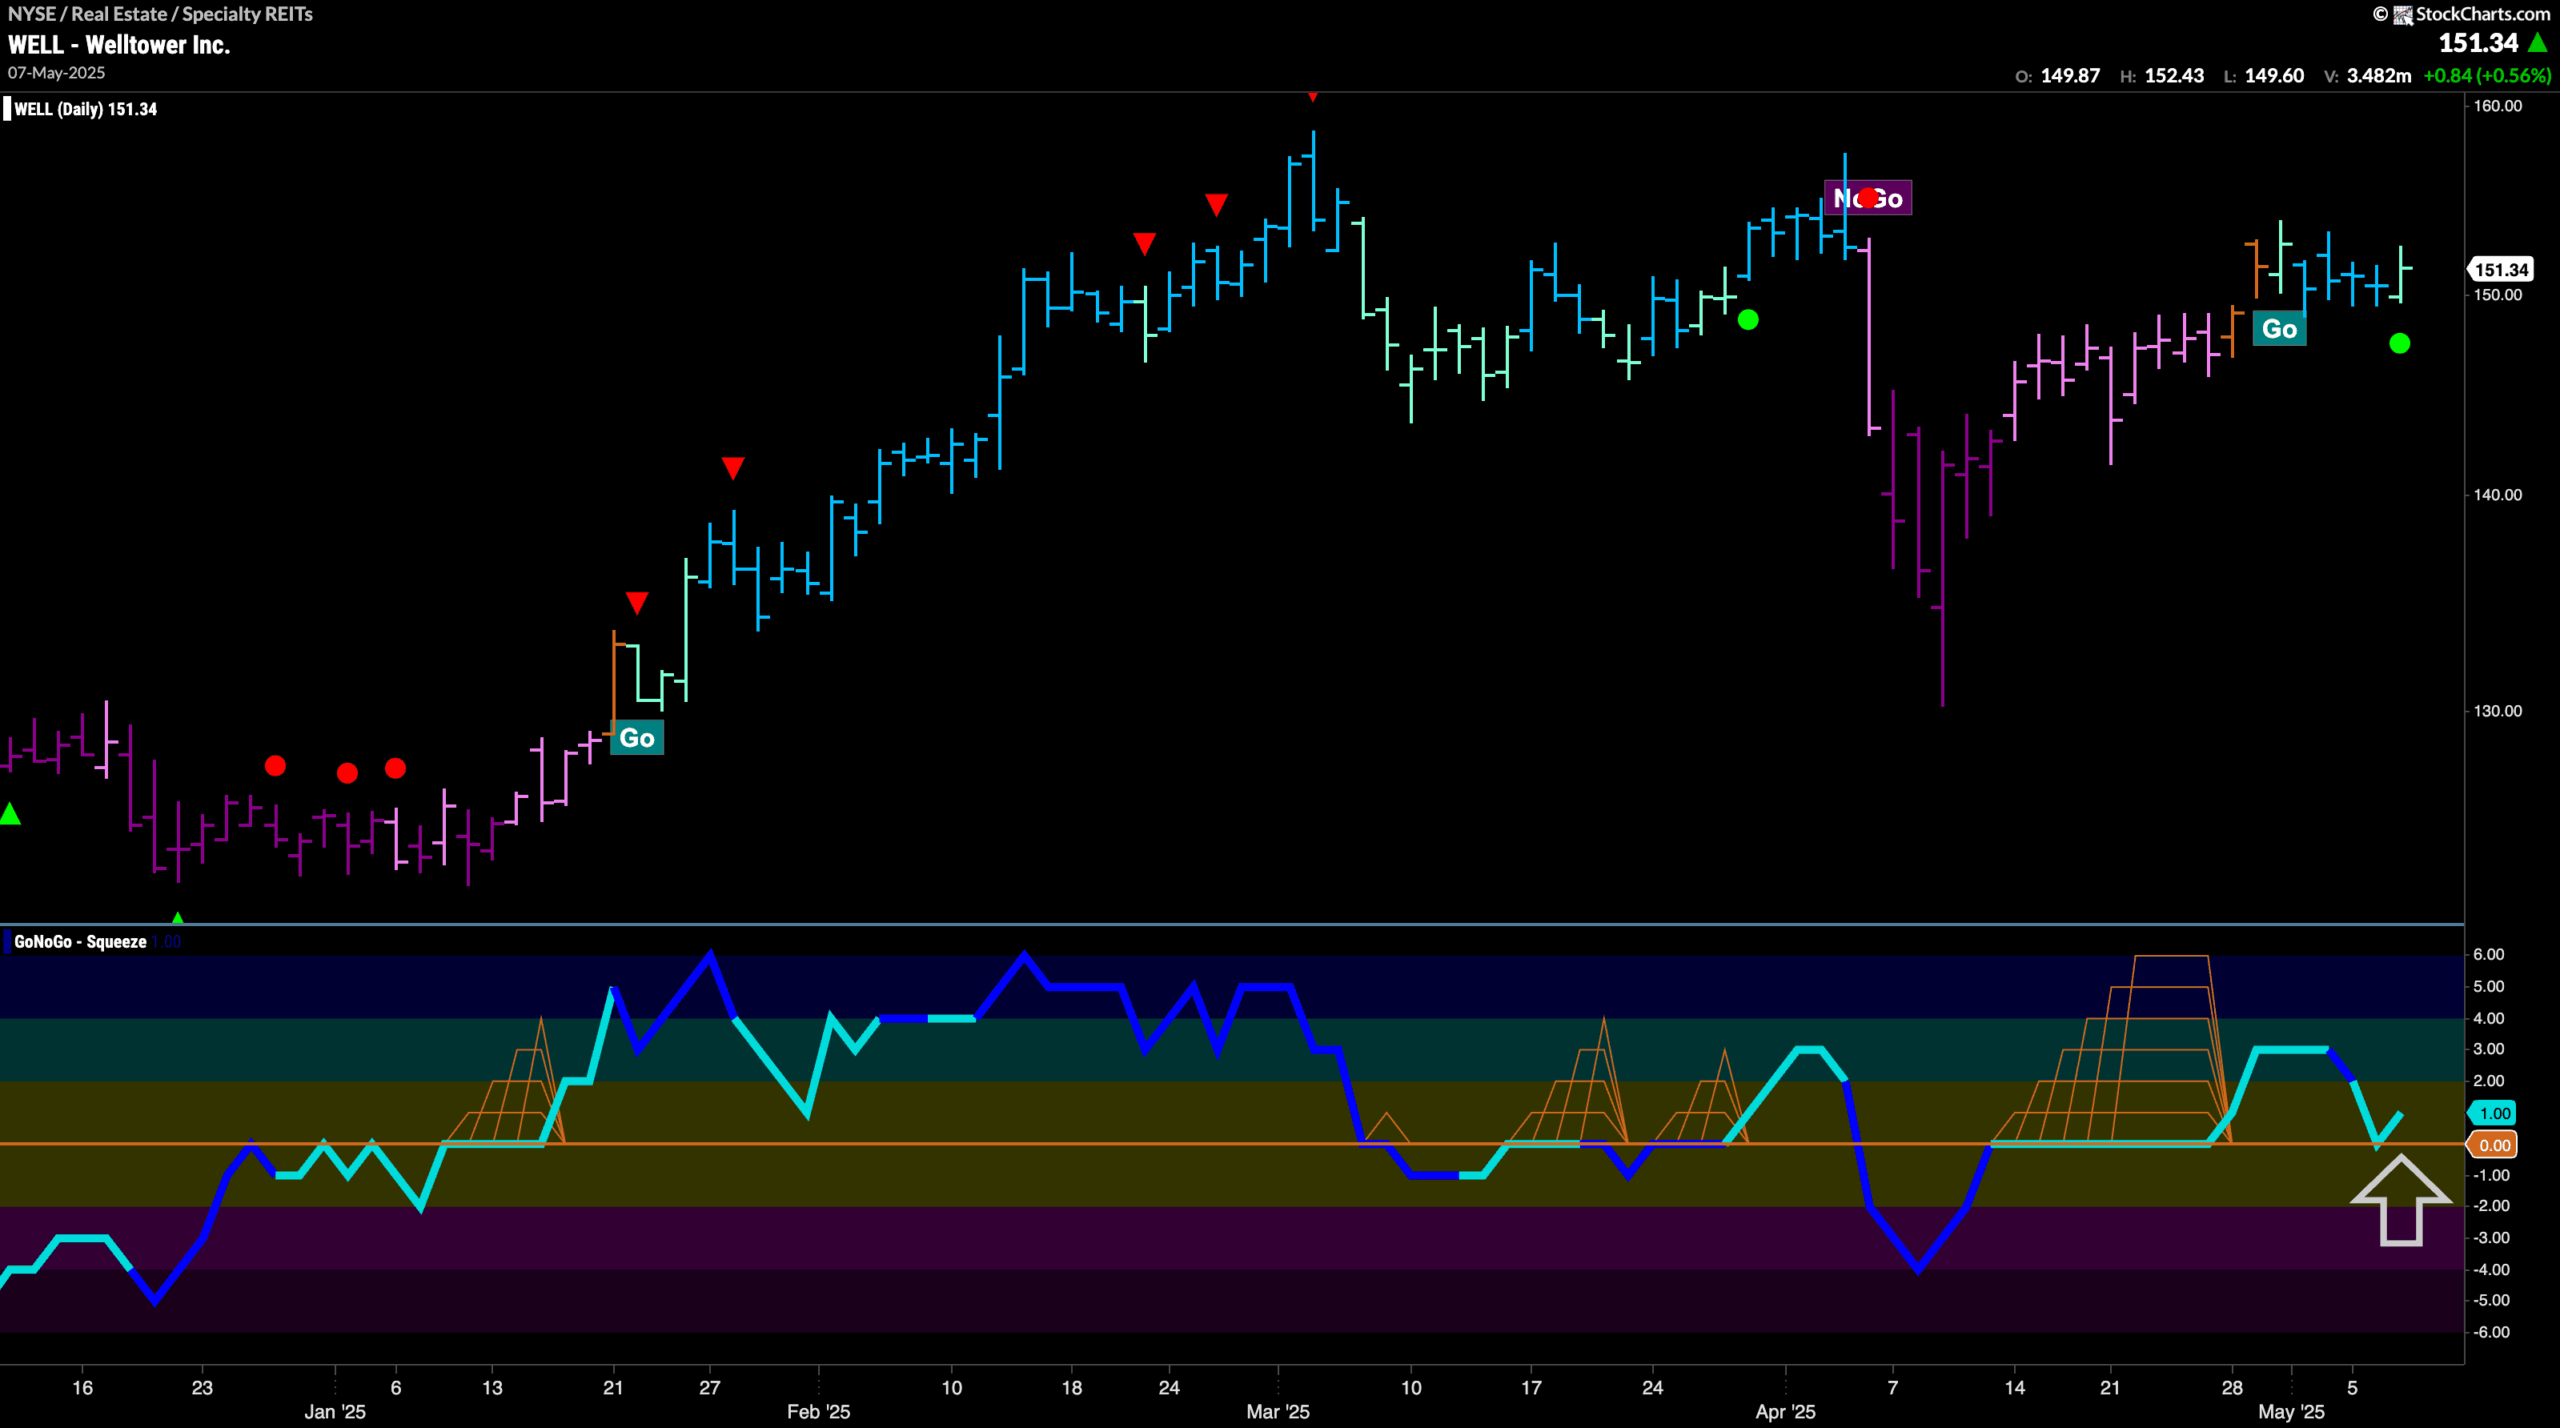Click the red triangle near Jan 27

click(x=733, y=468)
